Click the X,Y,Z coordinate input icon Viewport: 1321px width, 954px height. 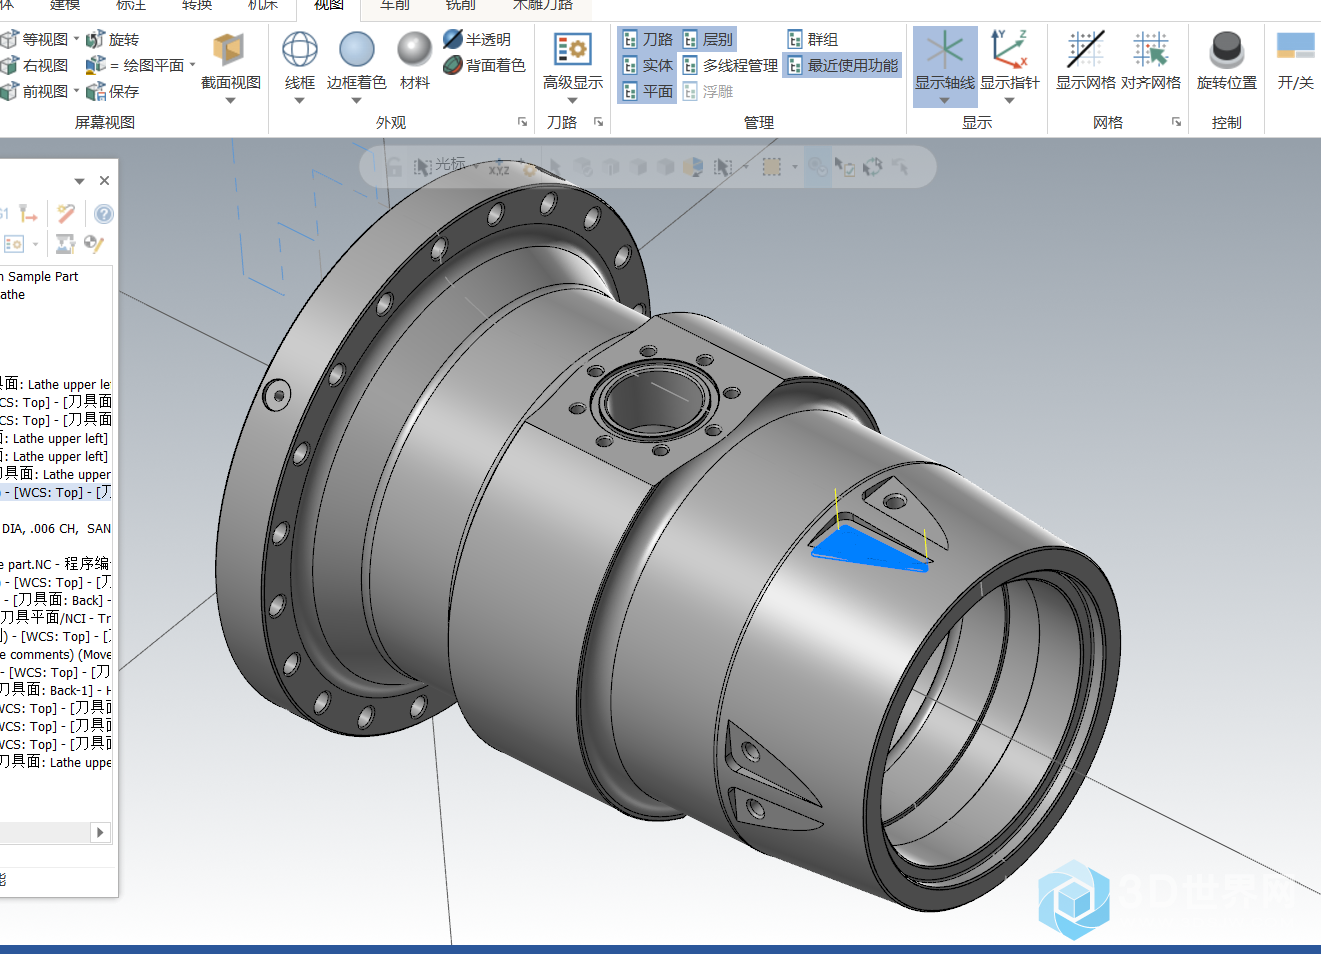coord(499,167)
